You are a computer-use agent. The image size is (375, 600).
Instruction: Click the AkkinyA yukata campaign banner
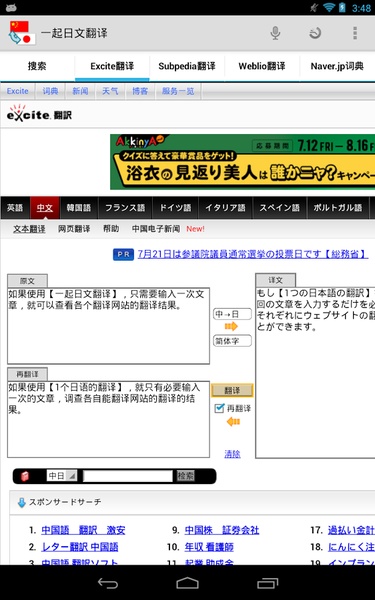point(243,162)
